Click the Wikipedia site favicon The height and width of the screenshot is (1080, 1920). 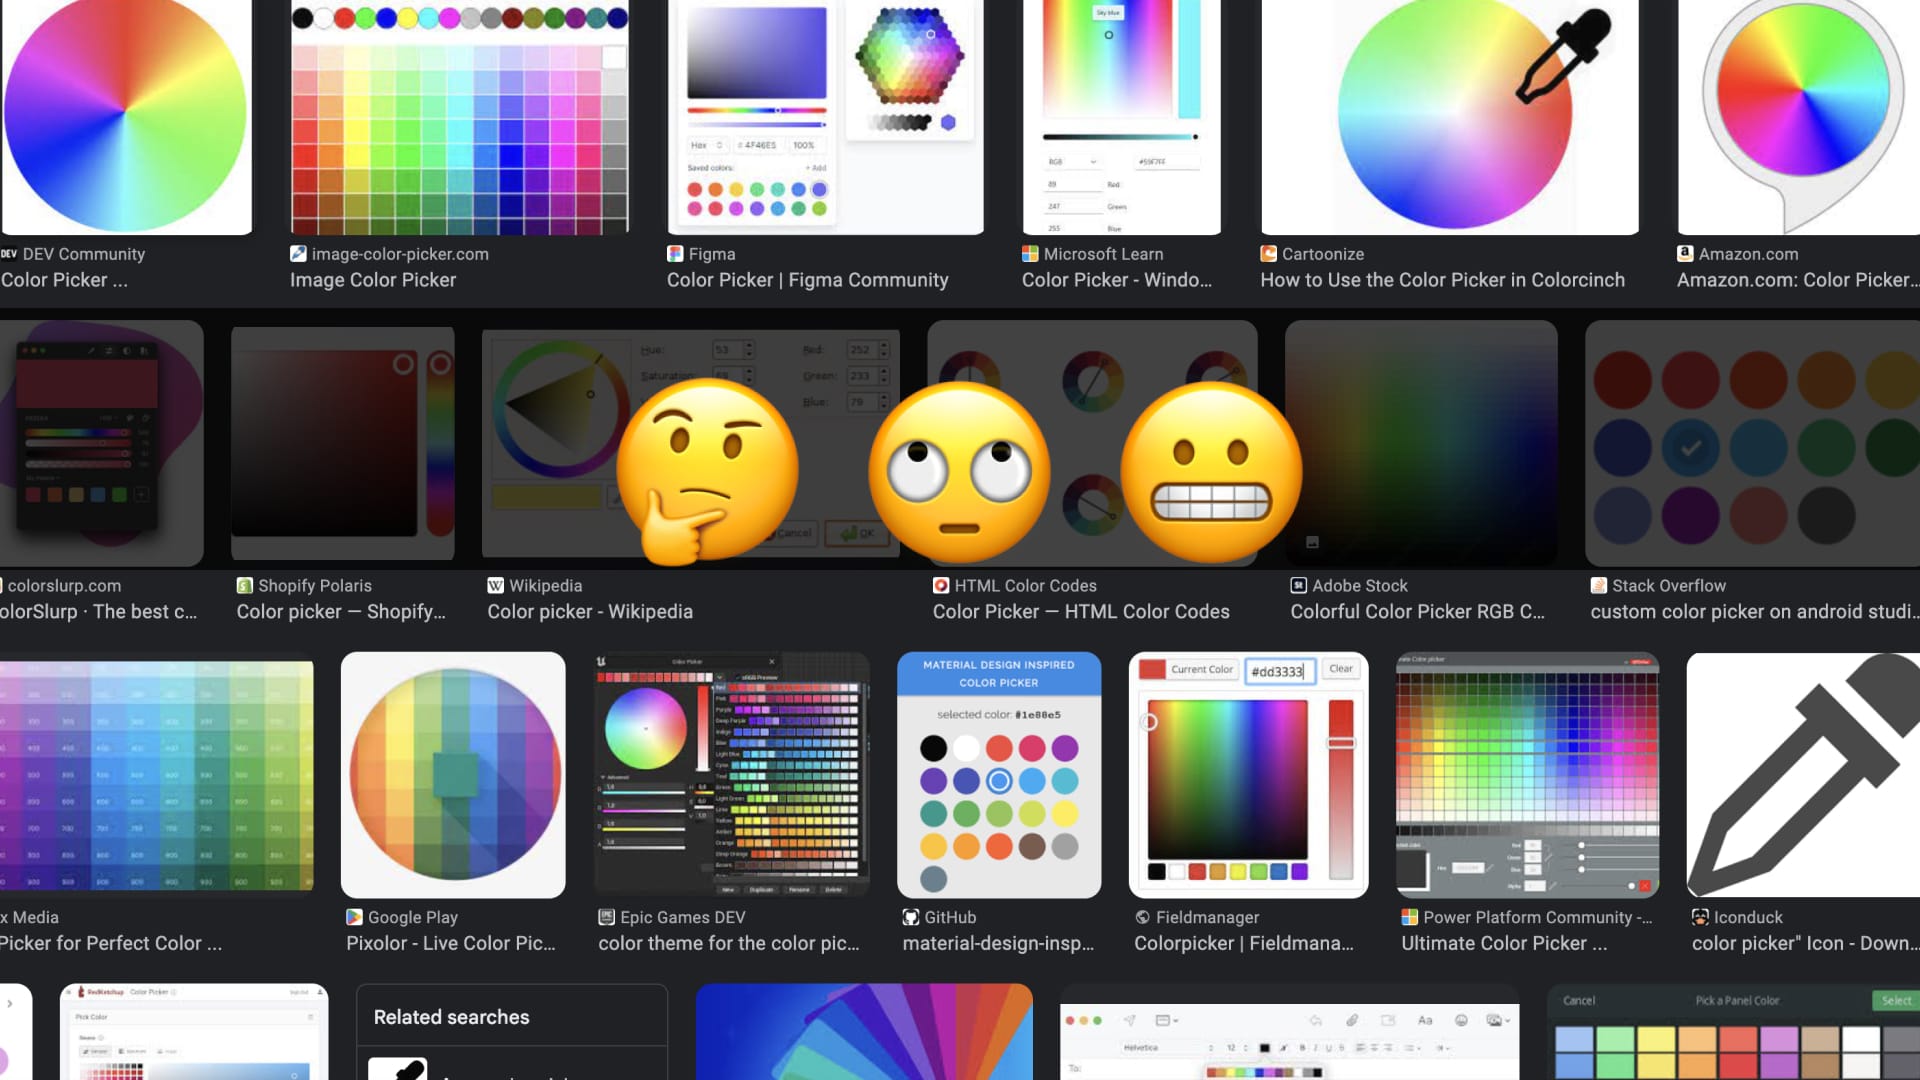pyautogui.click(x=495, y=585)
